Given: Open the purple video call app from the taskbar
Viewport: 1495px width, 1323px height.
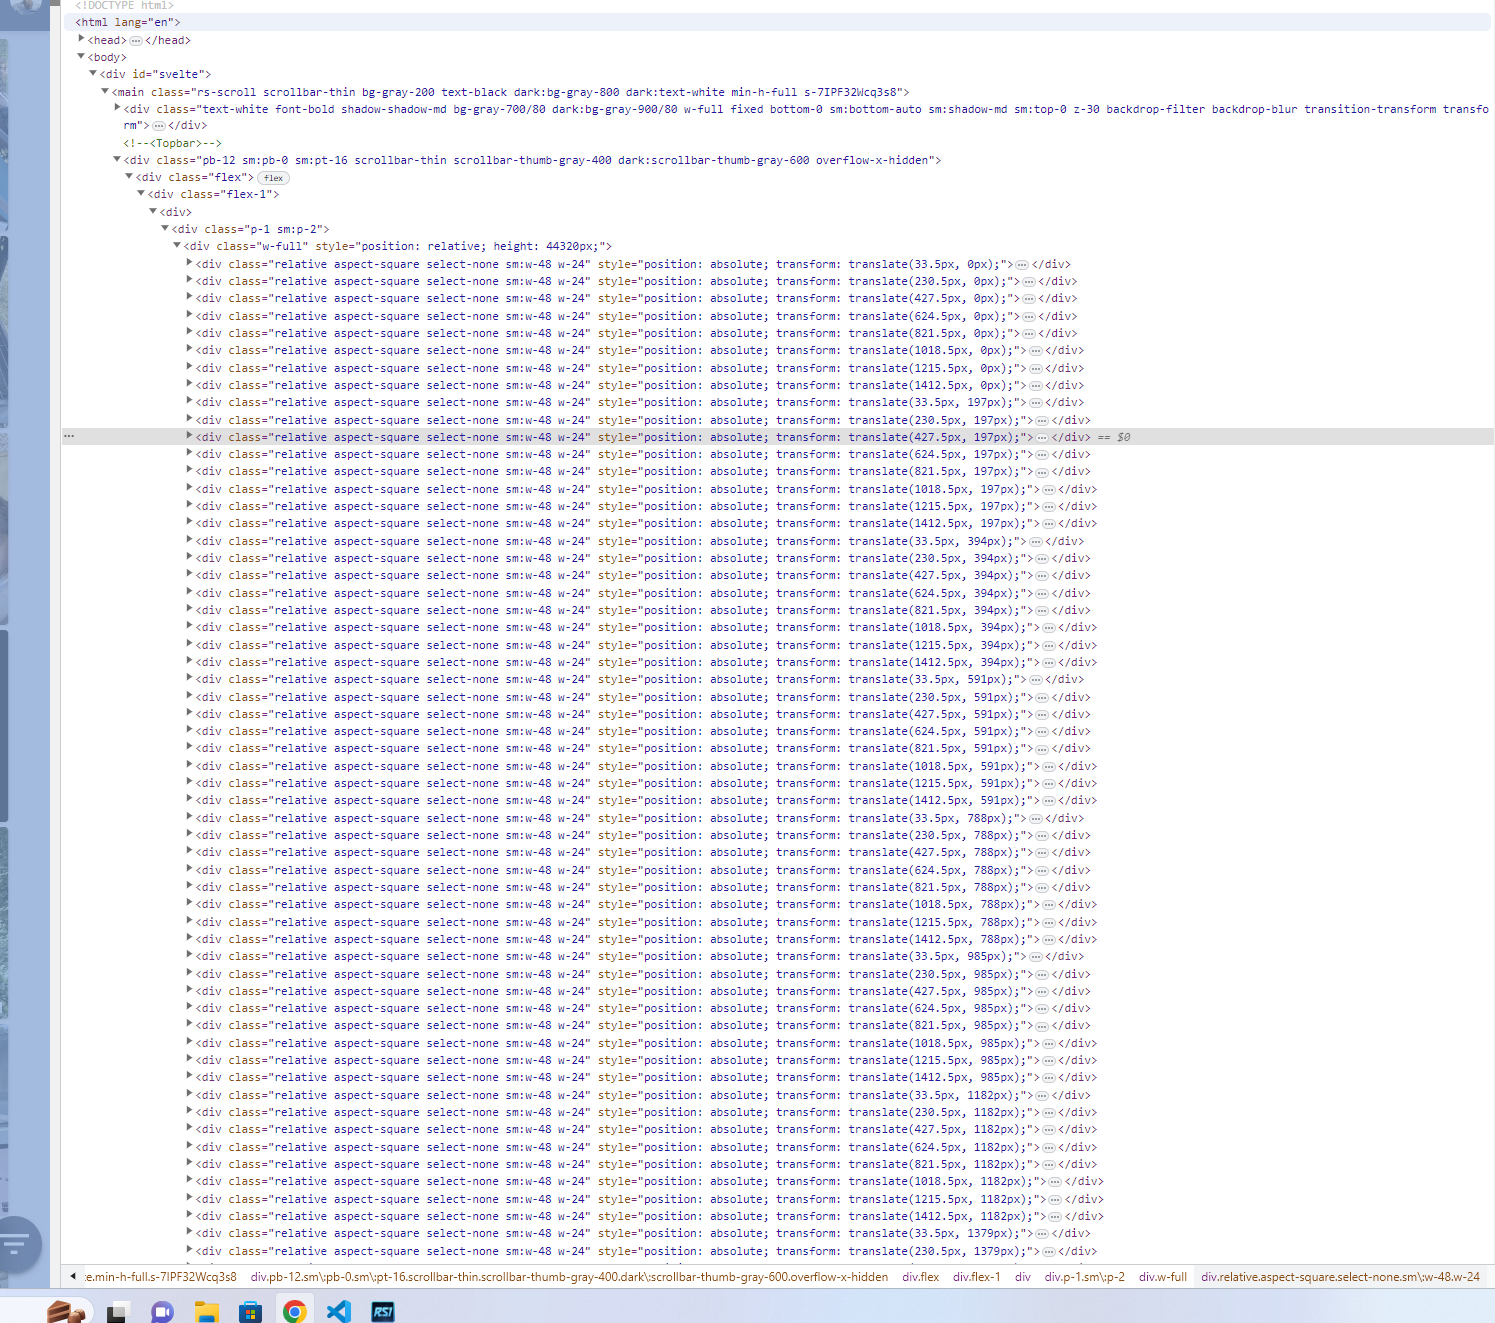Looking at the screenshot, I should click(x=161, y=1310).
